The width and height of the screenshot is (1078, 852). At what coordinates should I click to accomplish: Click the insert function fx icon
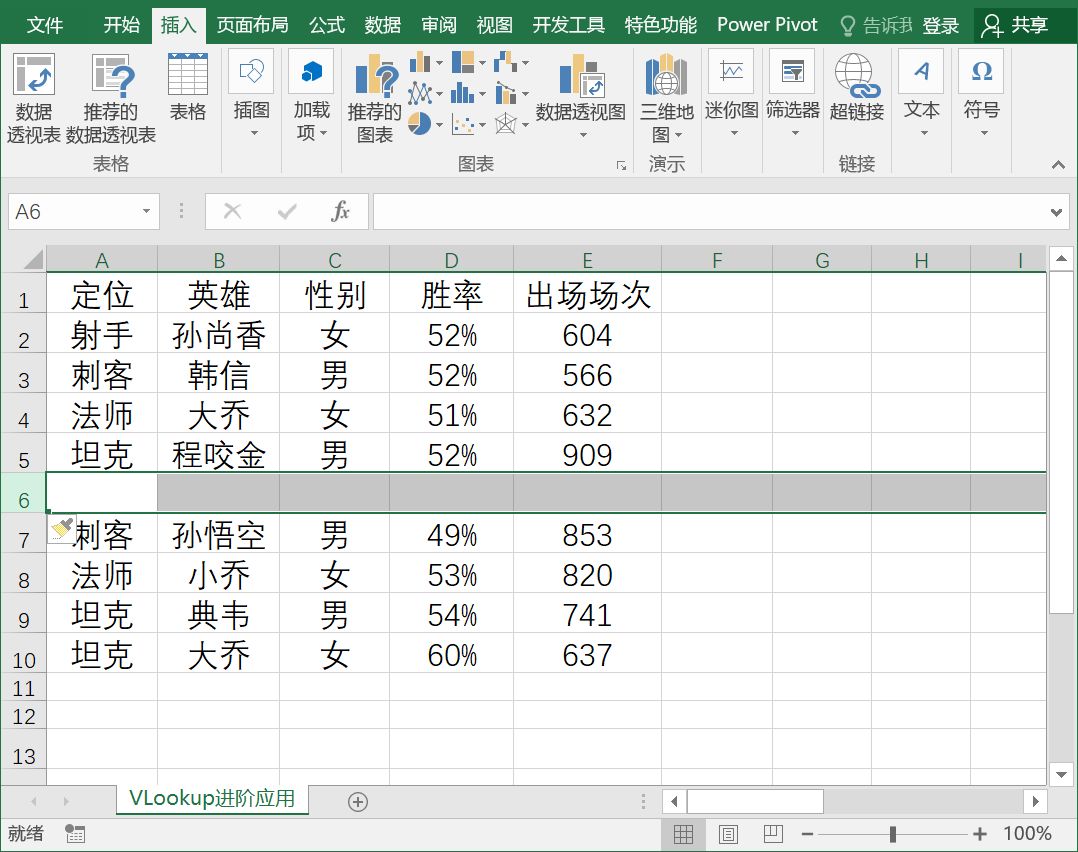click(340, 211)
